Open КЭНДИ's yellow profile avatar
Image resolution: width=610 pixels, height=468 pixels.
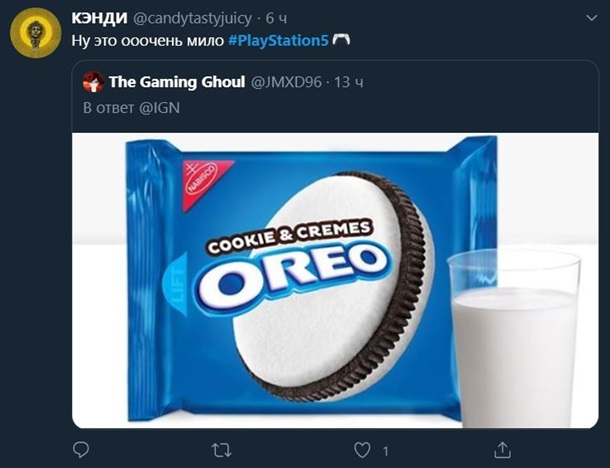click(34, 34)
